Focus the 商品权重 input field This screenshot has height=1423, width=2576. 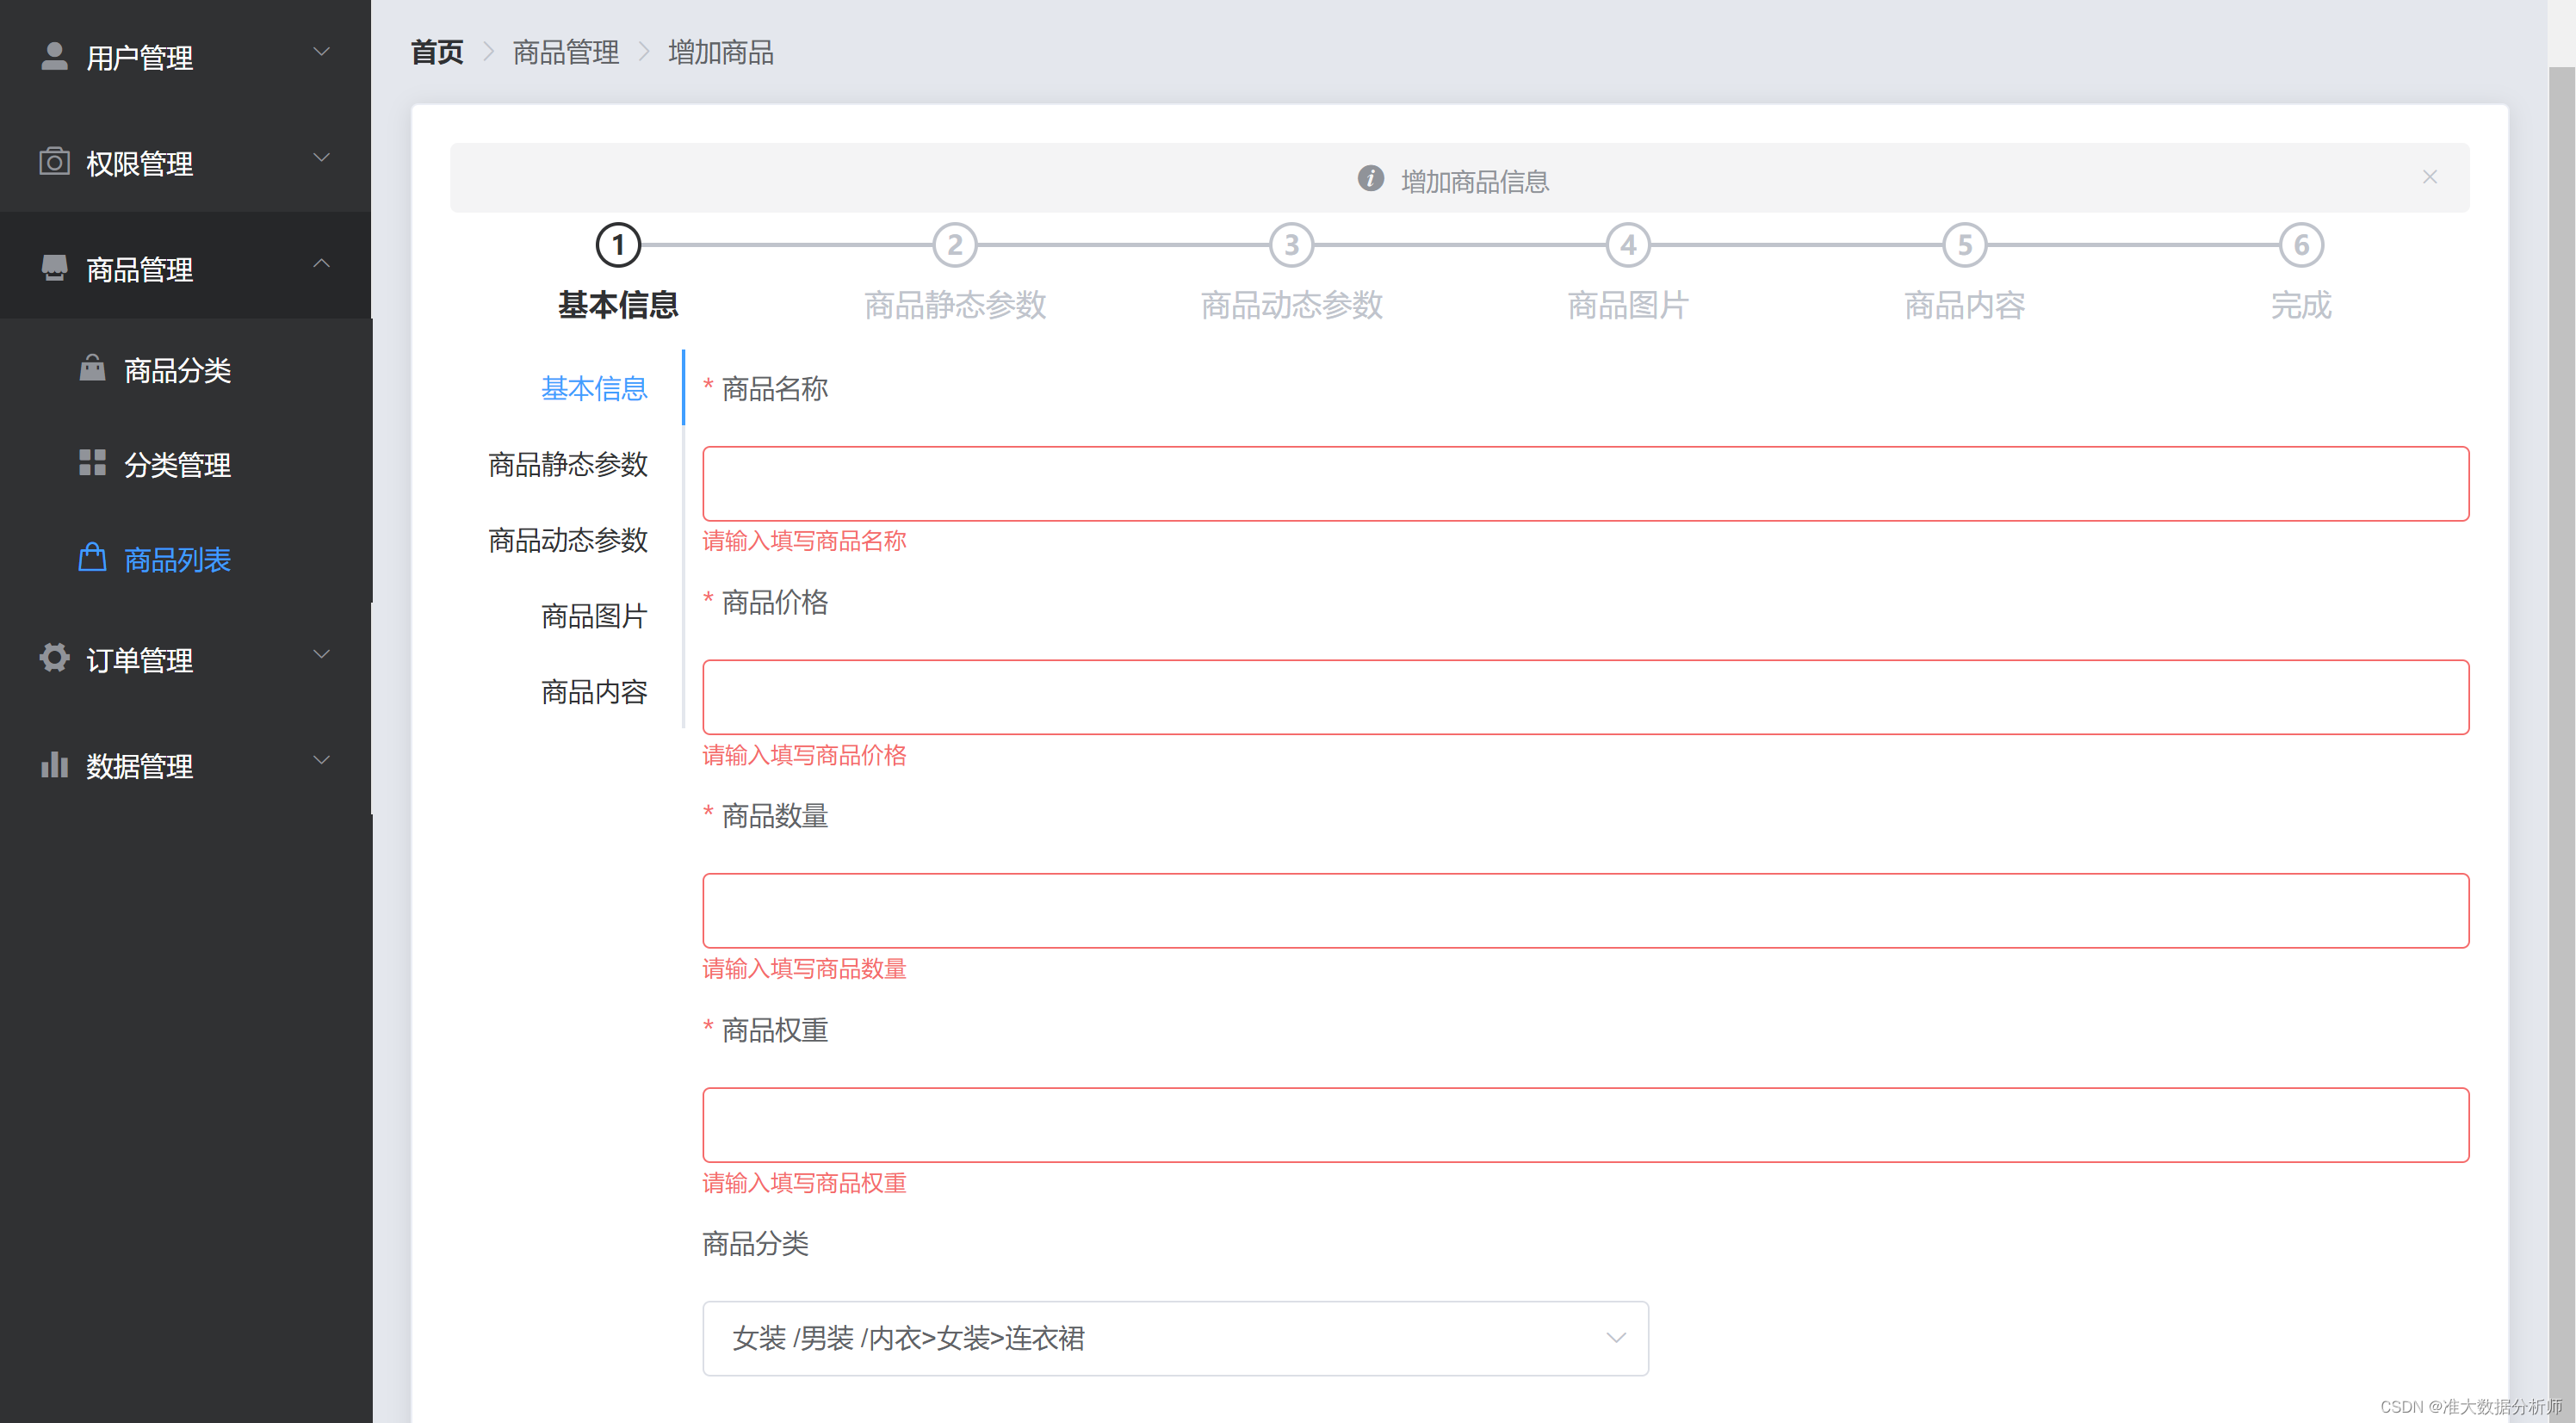coord(1585,1125)
